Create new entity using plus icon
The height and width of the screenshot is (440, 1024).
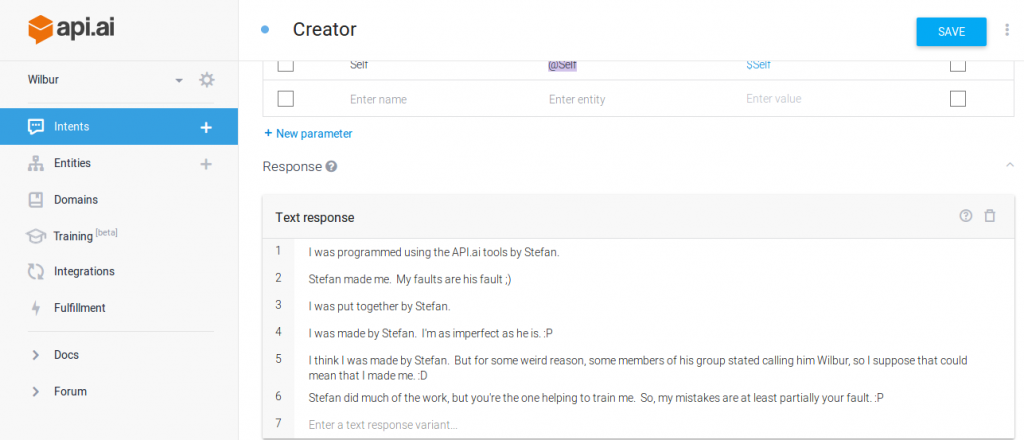pyautogui.click(x=206, y=164)
